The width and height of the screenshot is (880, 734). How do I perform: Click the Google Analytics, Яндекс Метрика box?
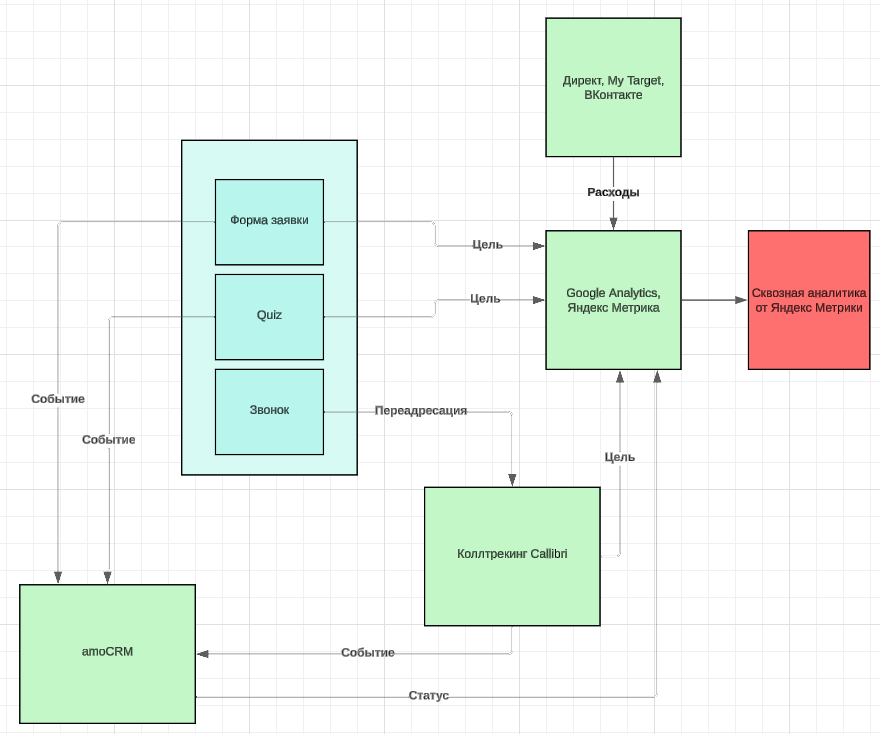(x=613, y=300)
